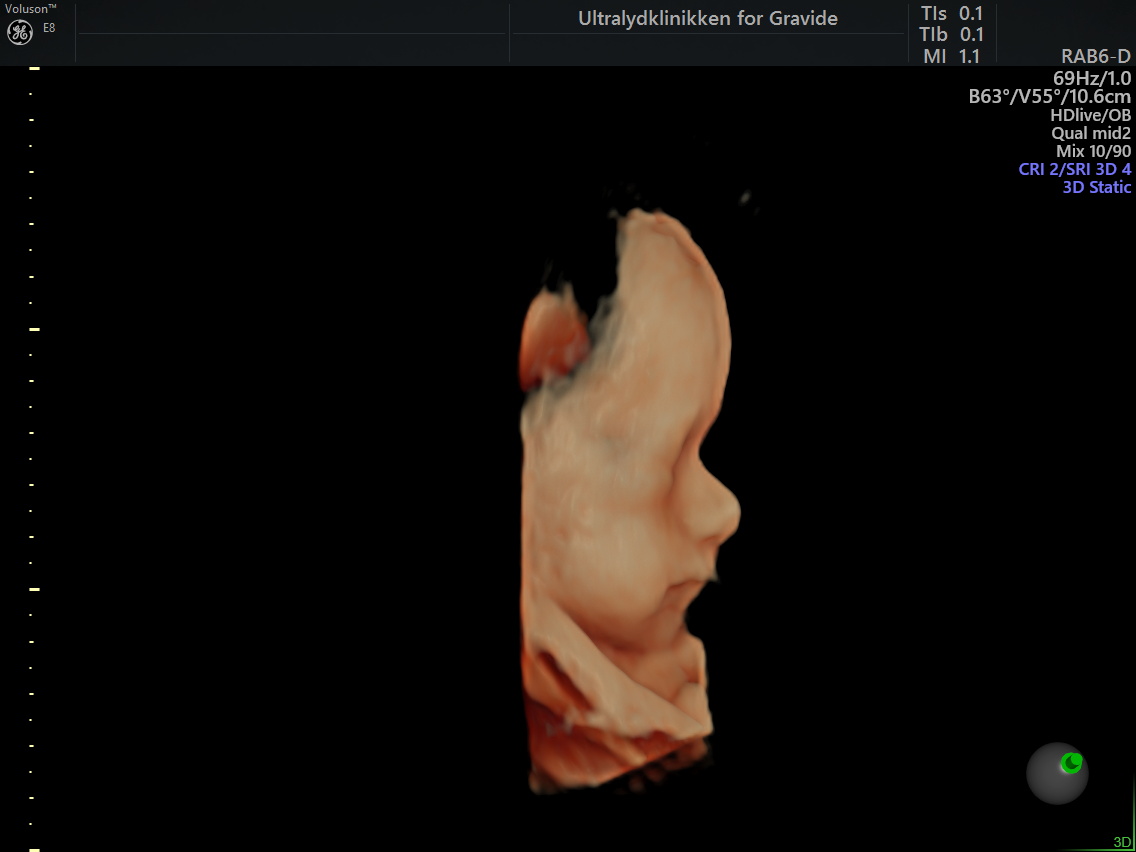
Task: Select the 'Ultralydklinikken for Gravide' header text
Action: (x=708, y=19)
